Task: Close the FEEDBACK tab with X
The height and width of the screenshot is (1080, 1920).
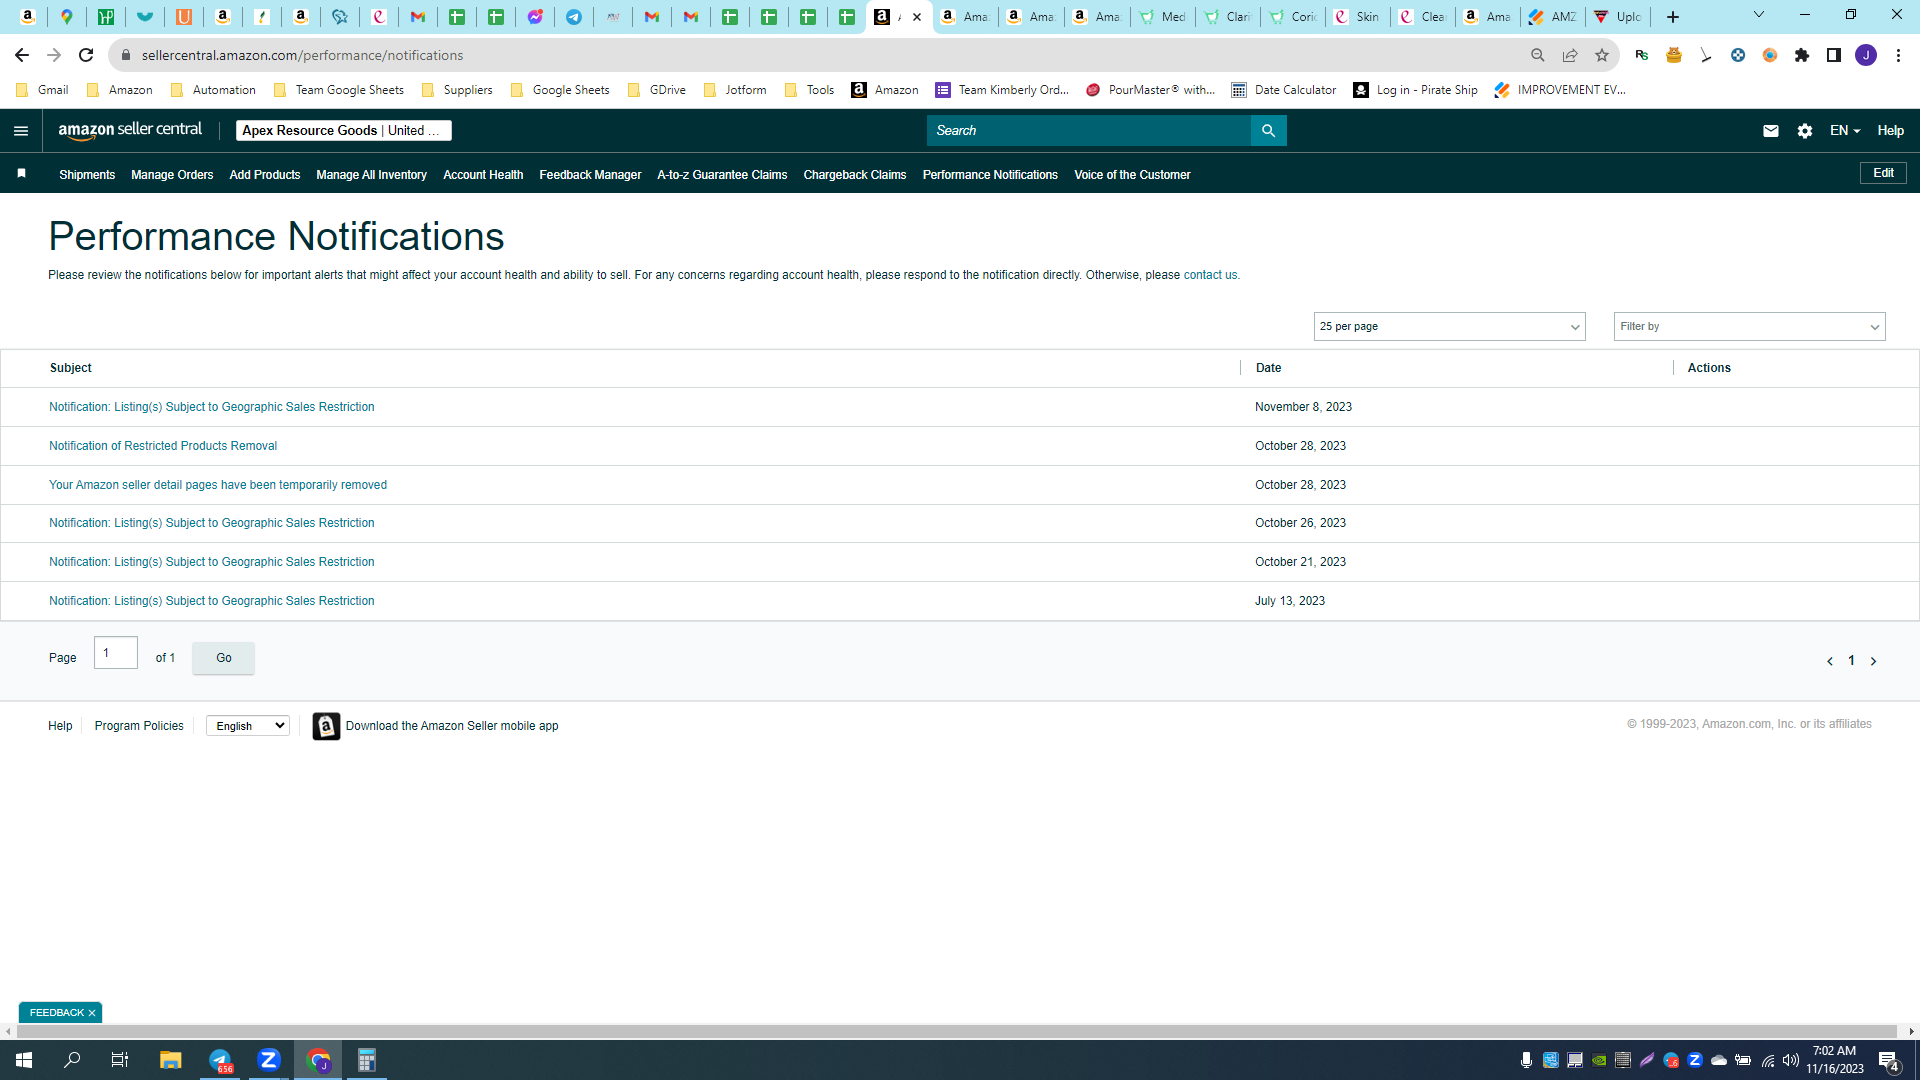Action: (x=92, y=1013)
